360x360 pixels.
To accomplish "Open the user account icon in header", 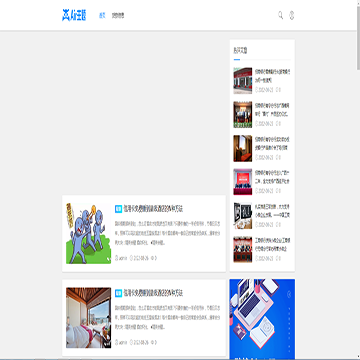I will [x=291, y=15].
